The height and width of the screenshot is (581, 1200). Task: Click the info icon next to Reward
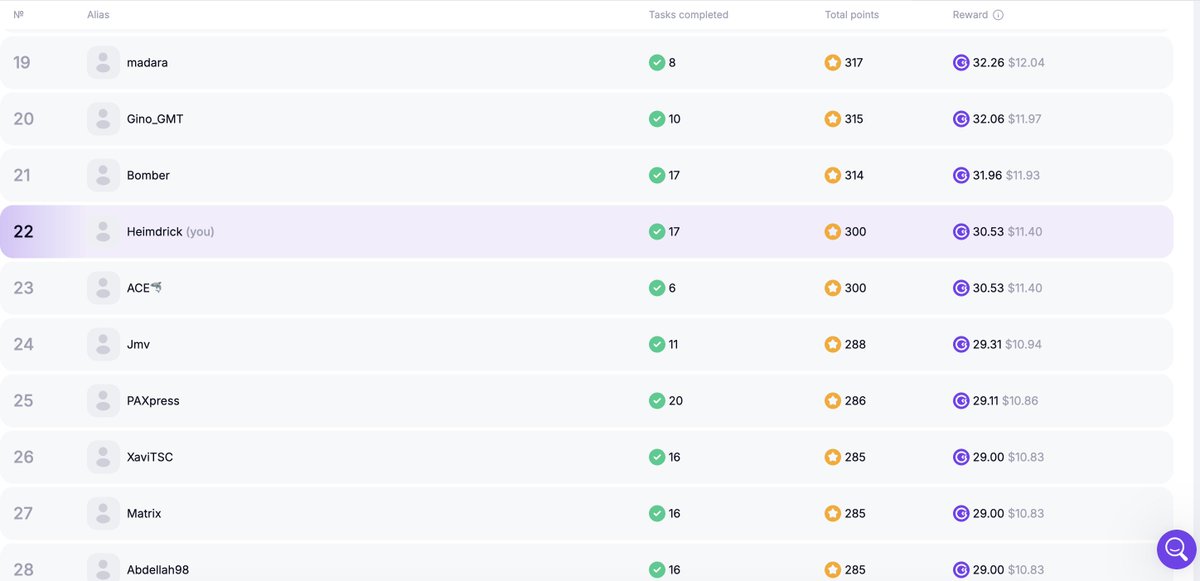pyautogui.click(x=998, y=15)
